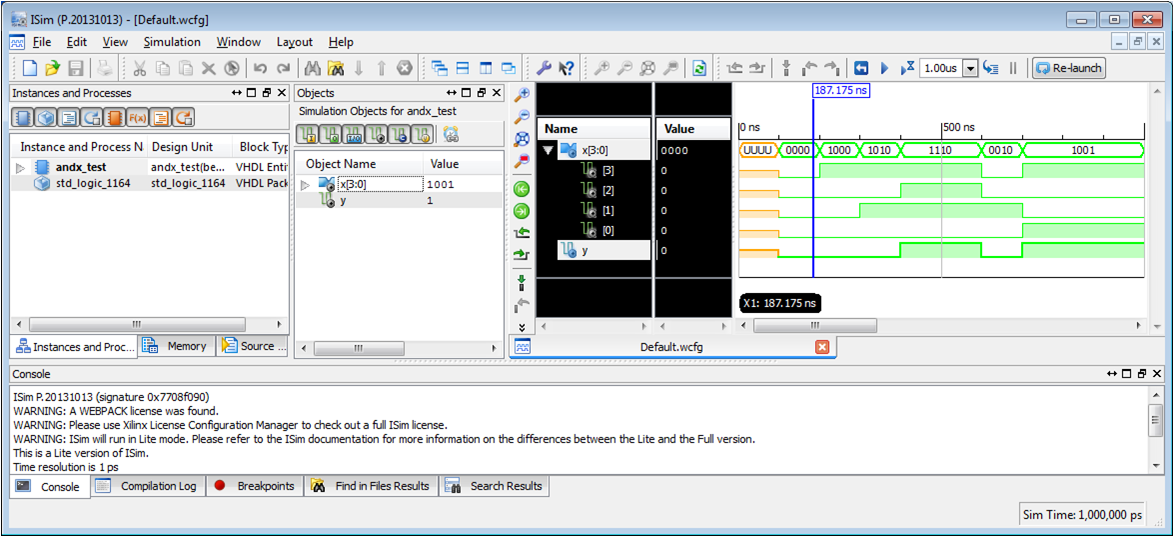
Task: Switch to the Compilation Log tab
Action: pyautogui.click(x=149, y=486)
